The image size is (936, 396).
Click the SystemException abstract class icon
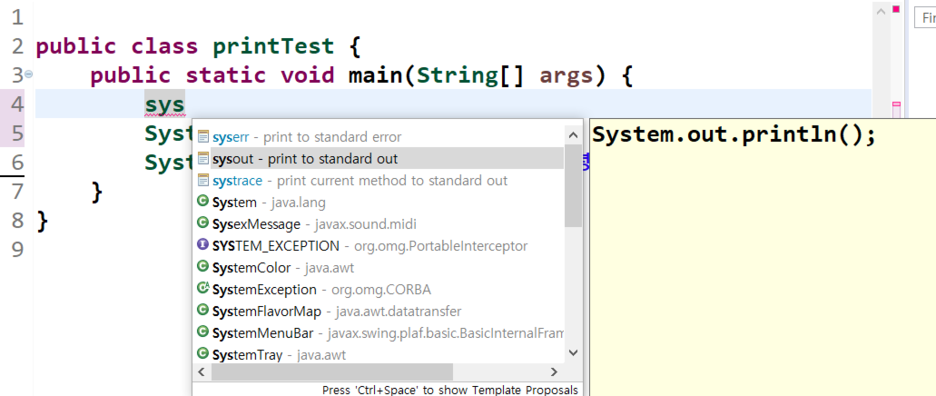click(x=203, y=288)
